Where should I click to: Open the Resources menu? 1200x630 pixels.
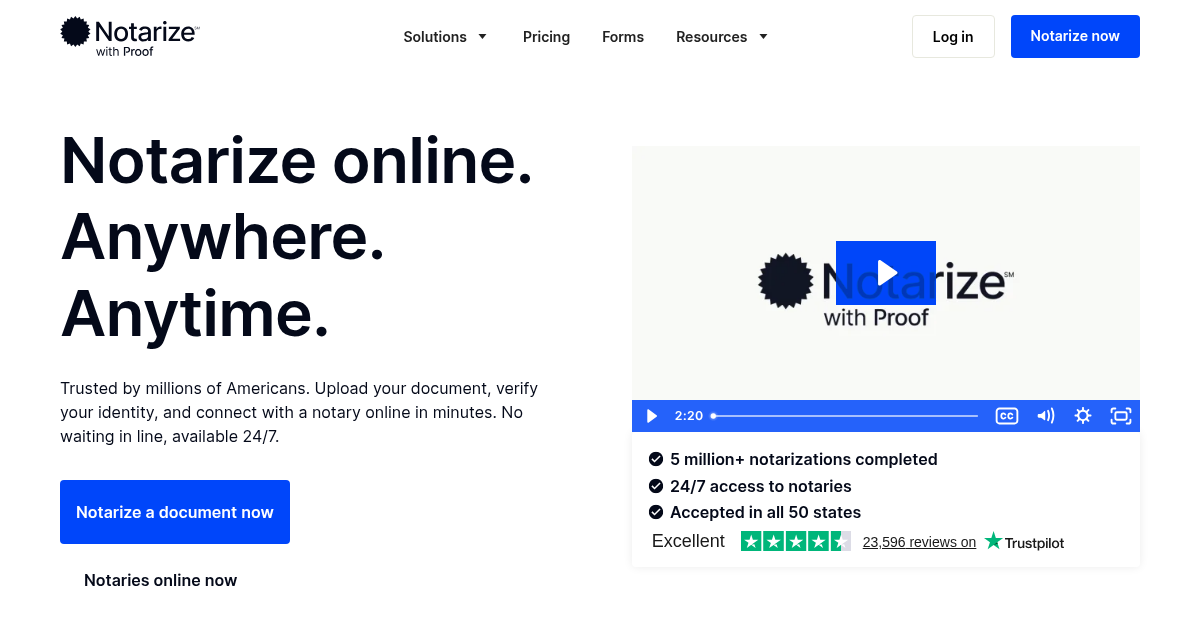pyautogui.click(x=711, y=37)
